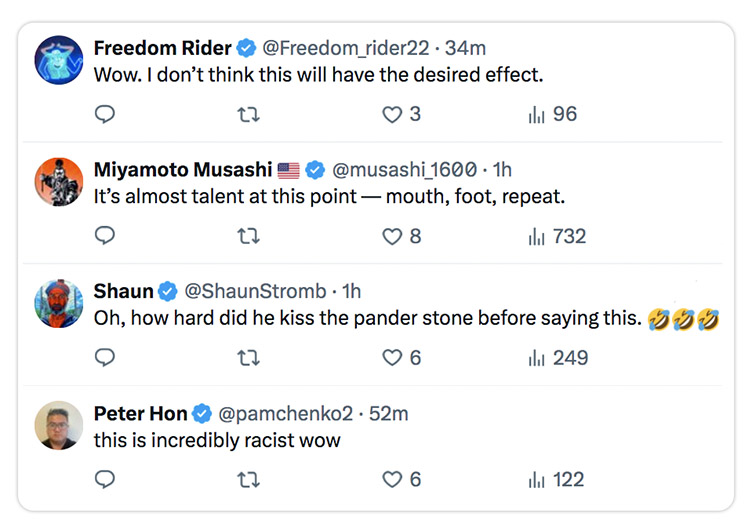Reply to Peter Hon's tweet
This screenshot has width=745, height=524.
point(105,480)
